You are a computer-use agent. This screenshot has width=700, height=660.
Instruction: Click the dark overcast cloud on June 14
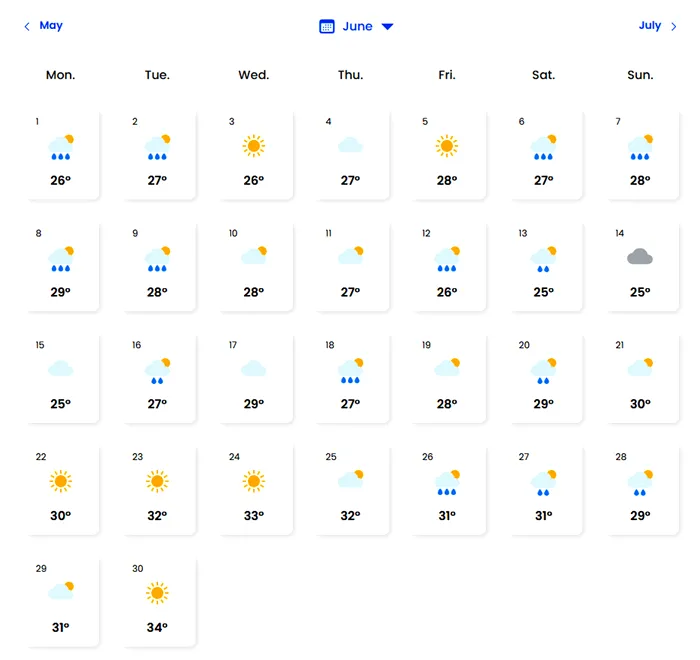640,257
